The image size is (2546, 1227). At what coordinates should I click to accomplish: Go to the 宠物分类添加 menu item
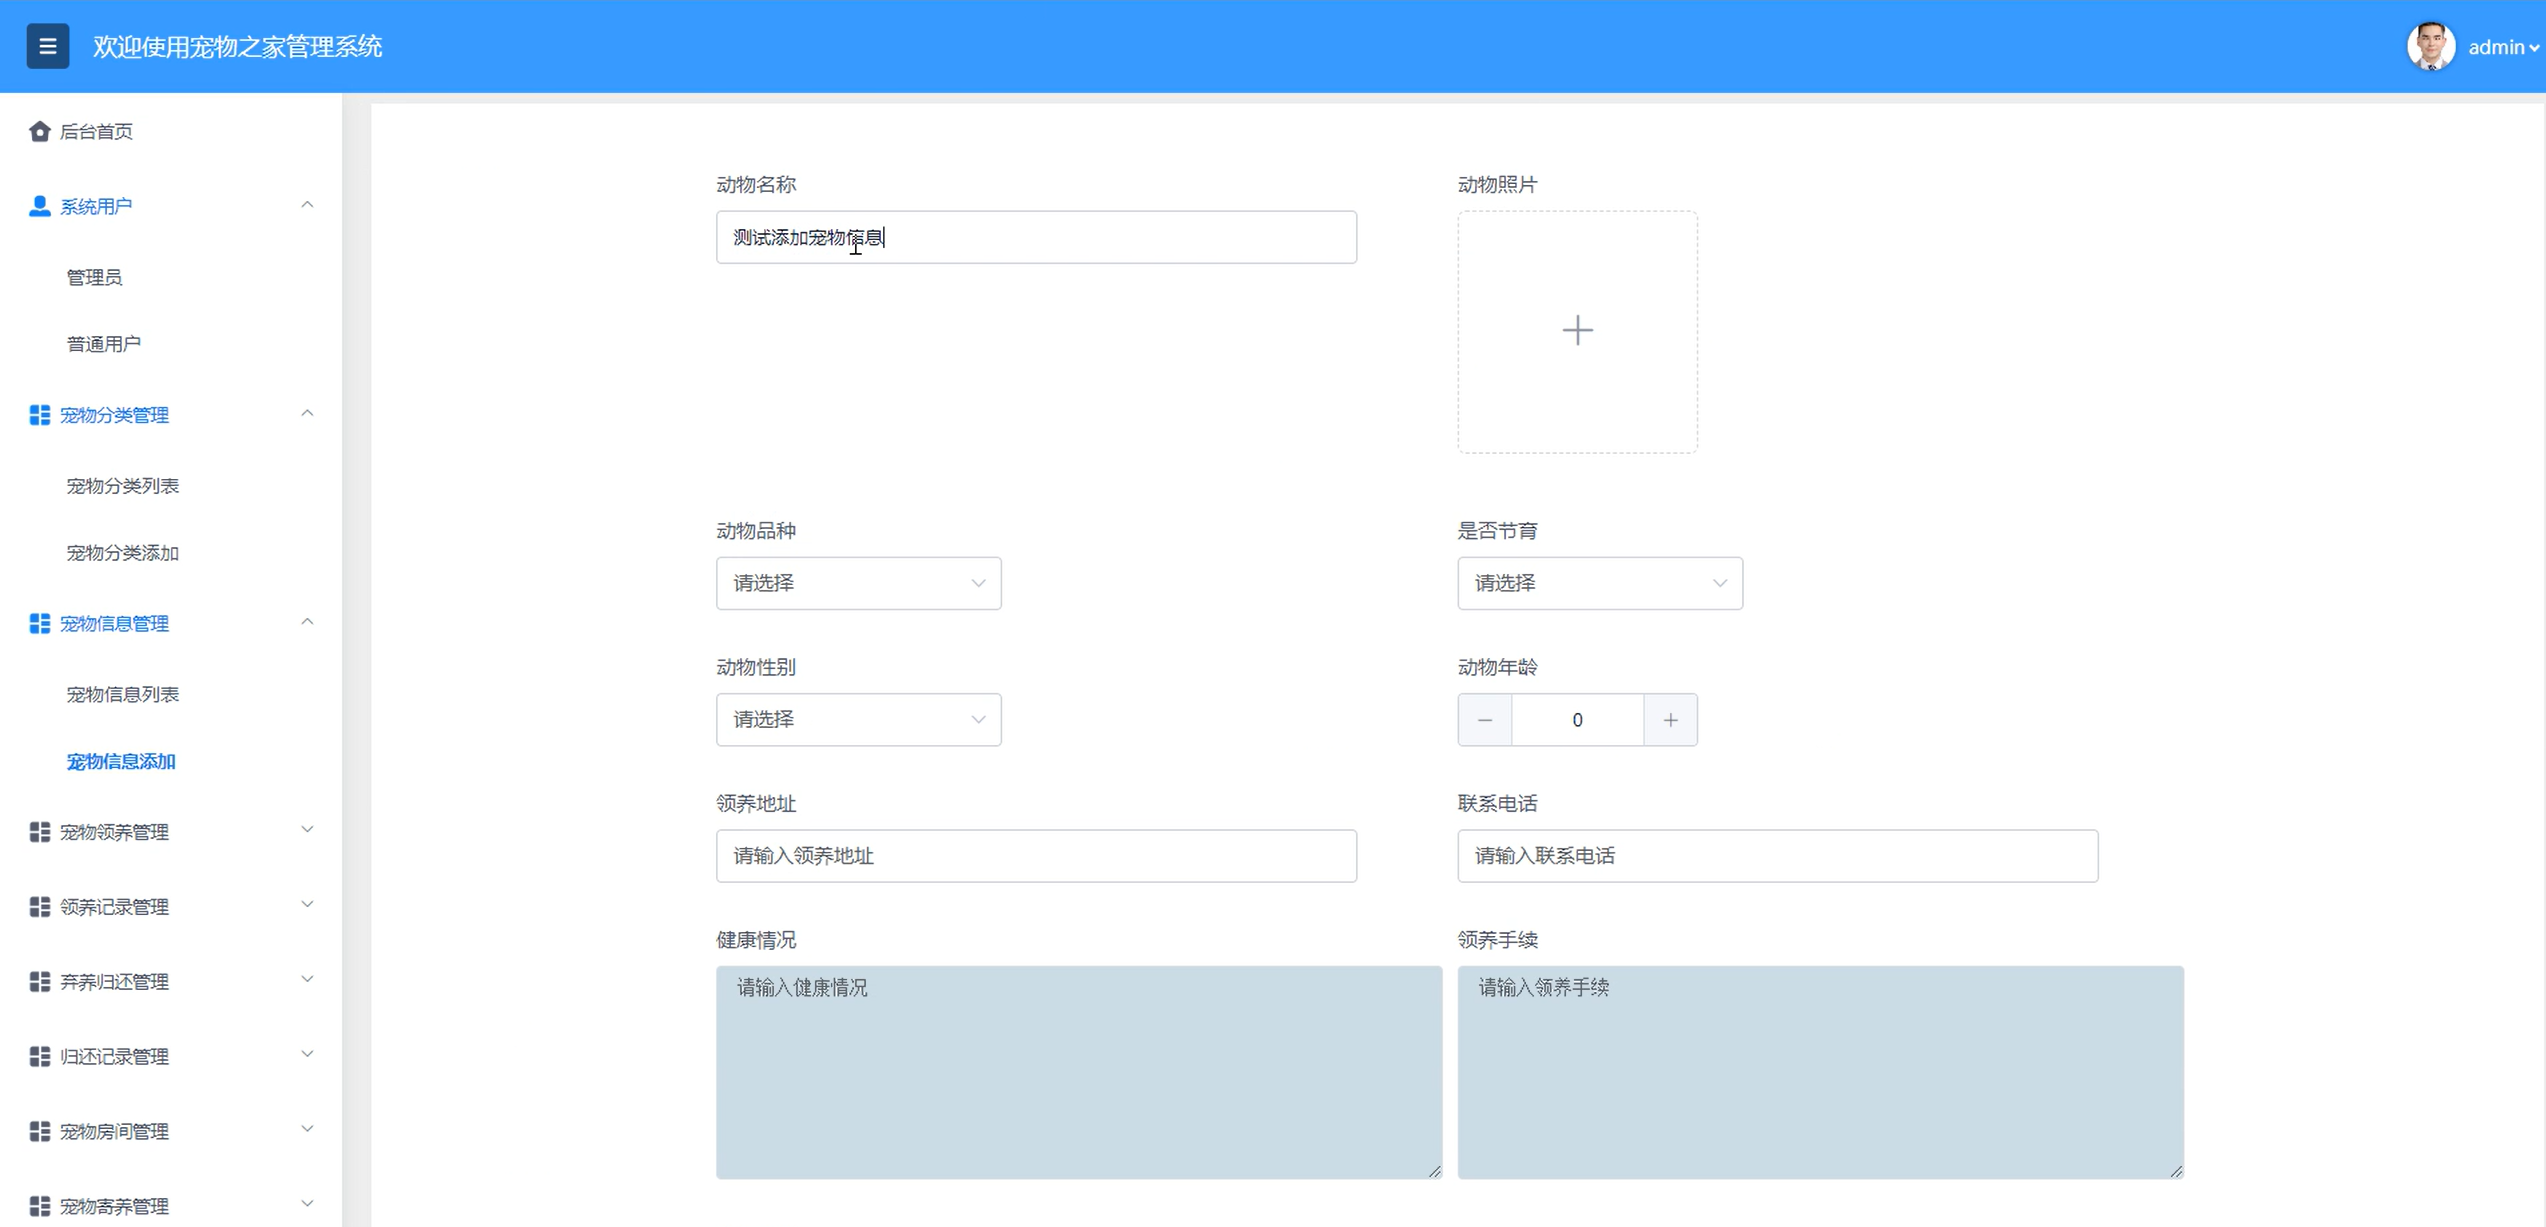pos(122,553)
